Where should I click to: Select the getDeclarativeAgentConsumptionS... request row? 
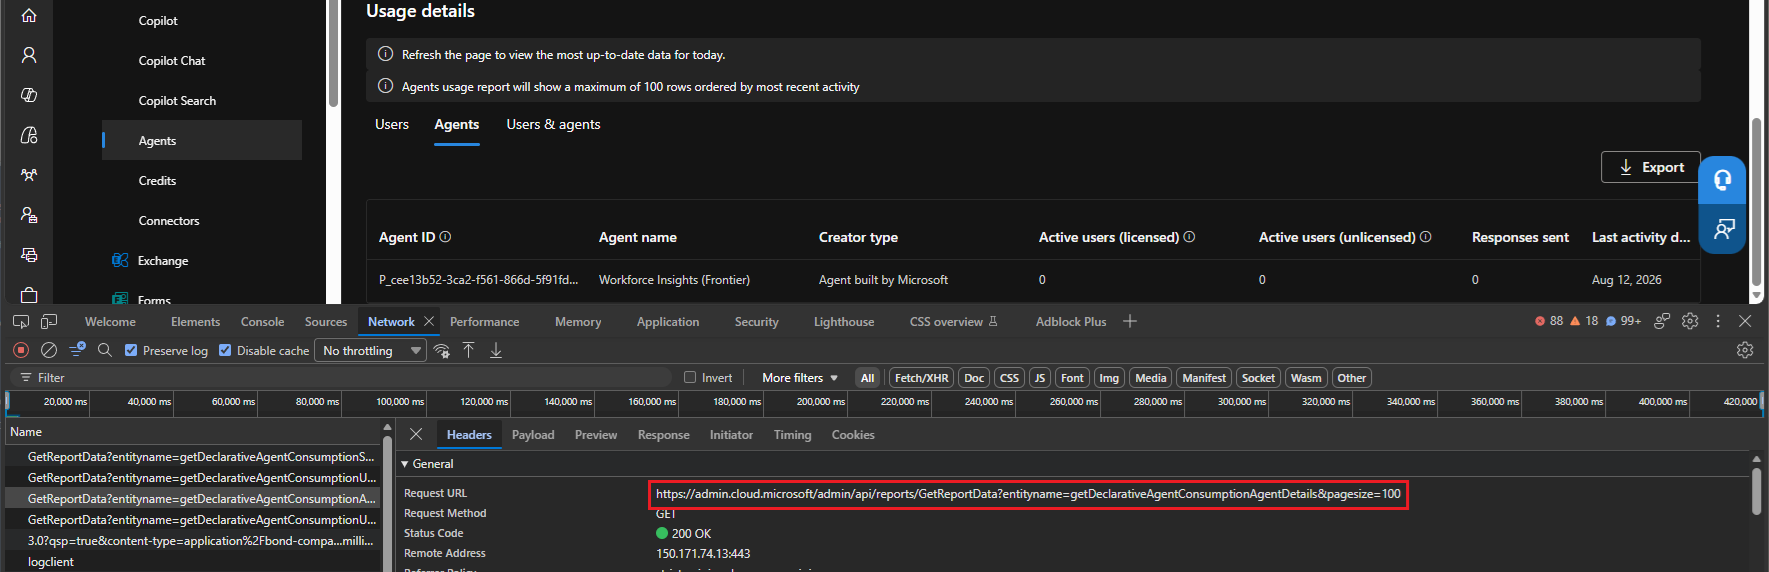193,457
